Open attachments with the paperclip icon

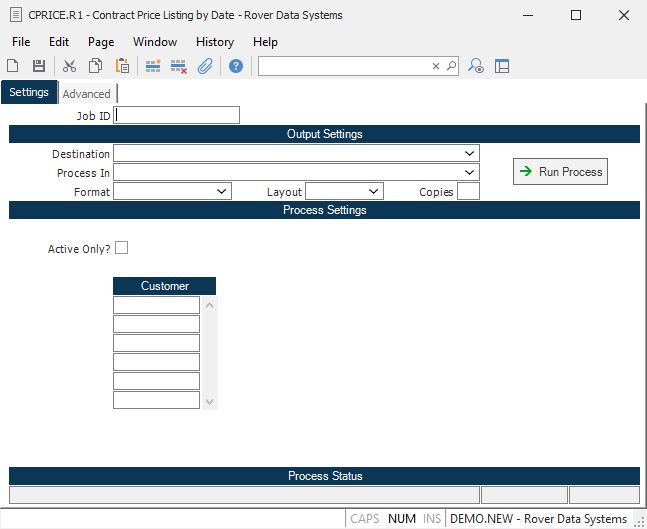click(x=205, y=66)
